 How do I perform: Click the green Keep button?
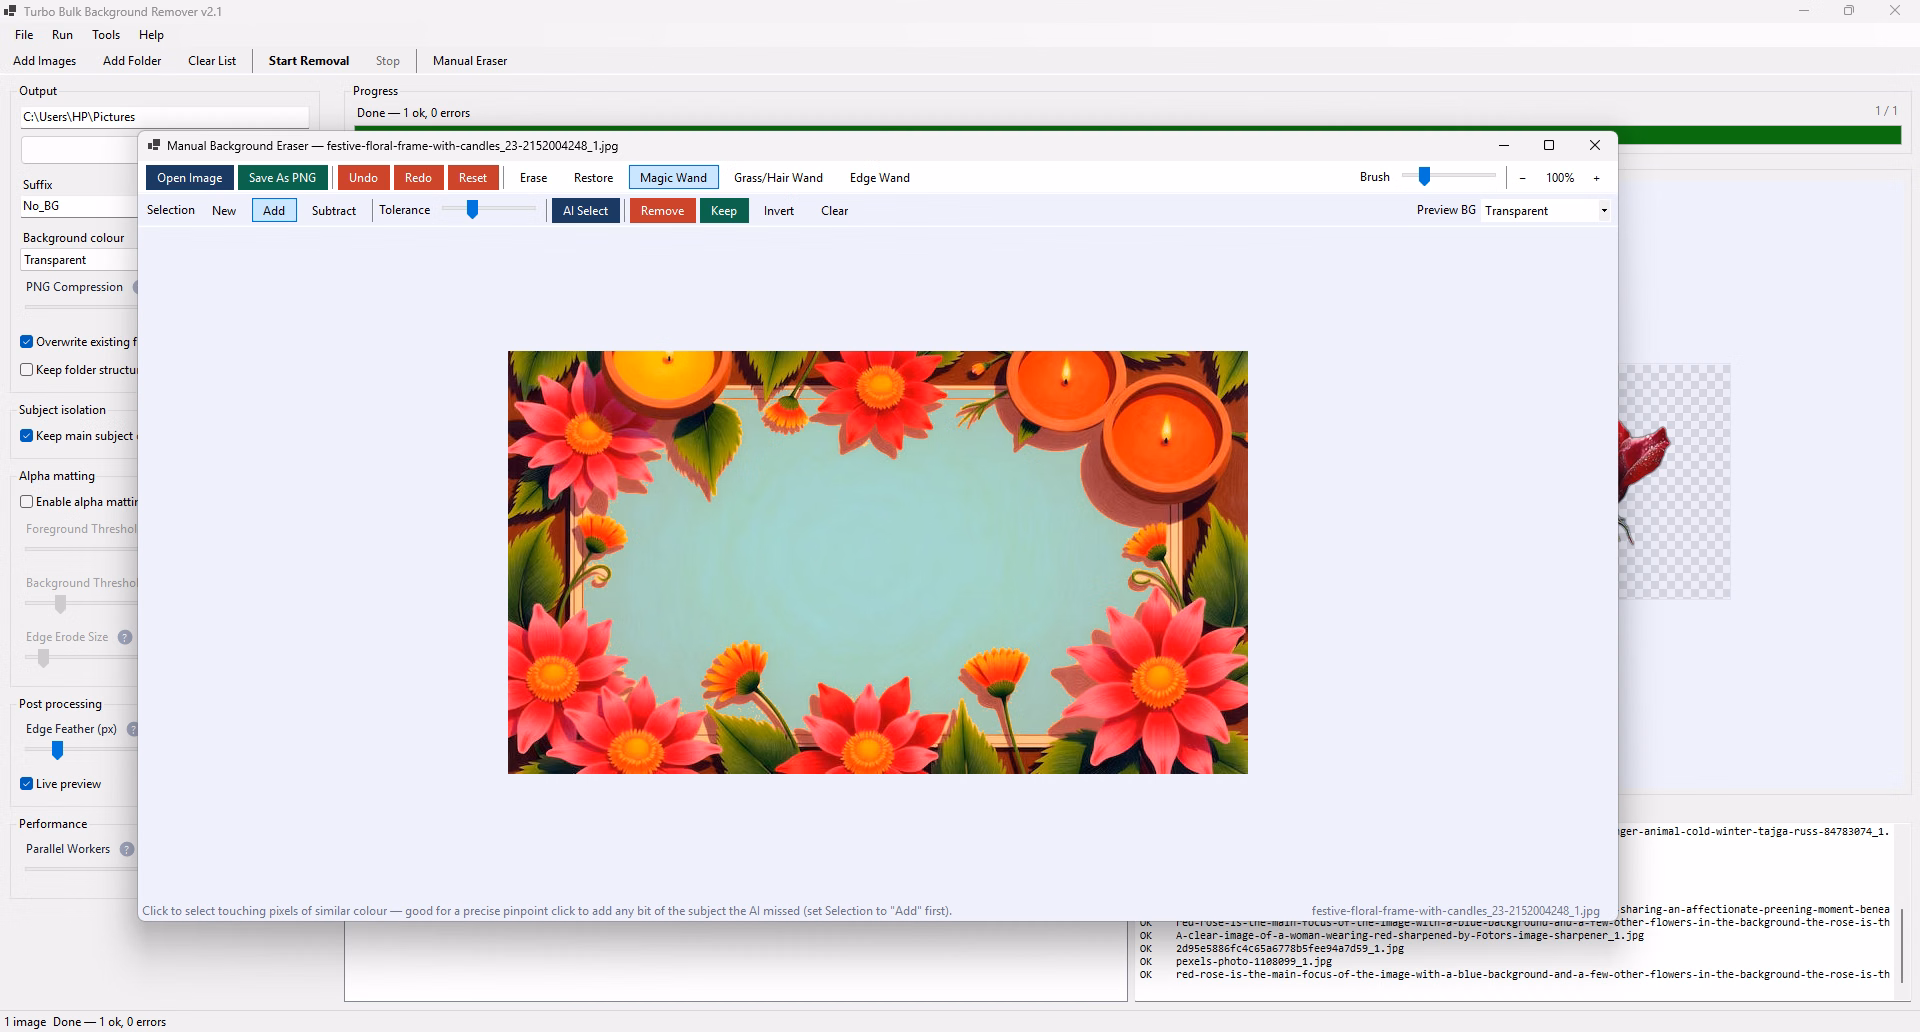[x=724, y=211]
